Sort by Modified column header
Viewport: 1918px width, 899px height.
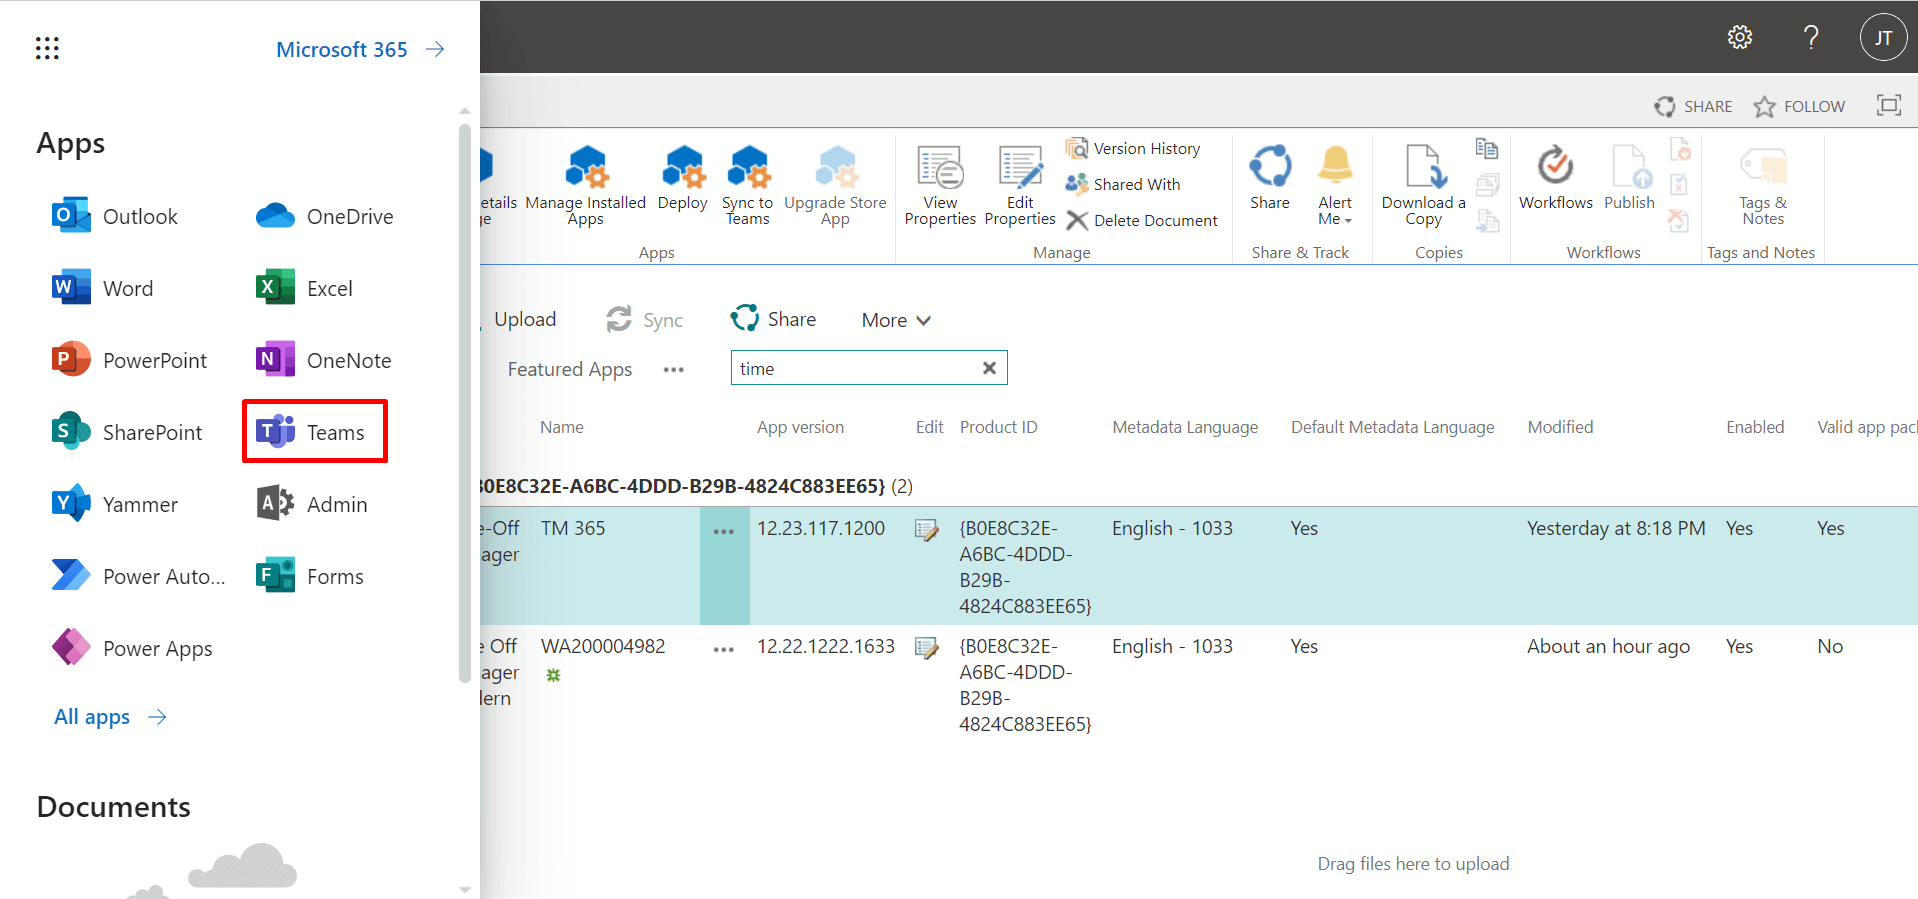(1560, 427)
